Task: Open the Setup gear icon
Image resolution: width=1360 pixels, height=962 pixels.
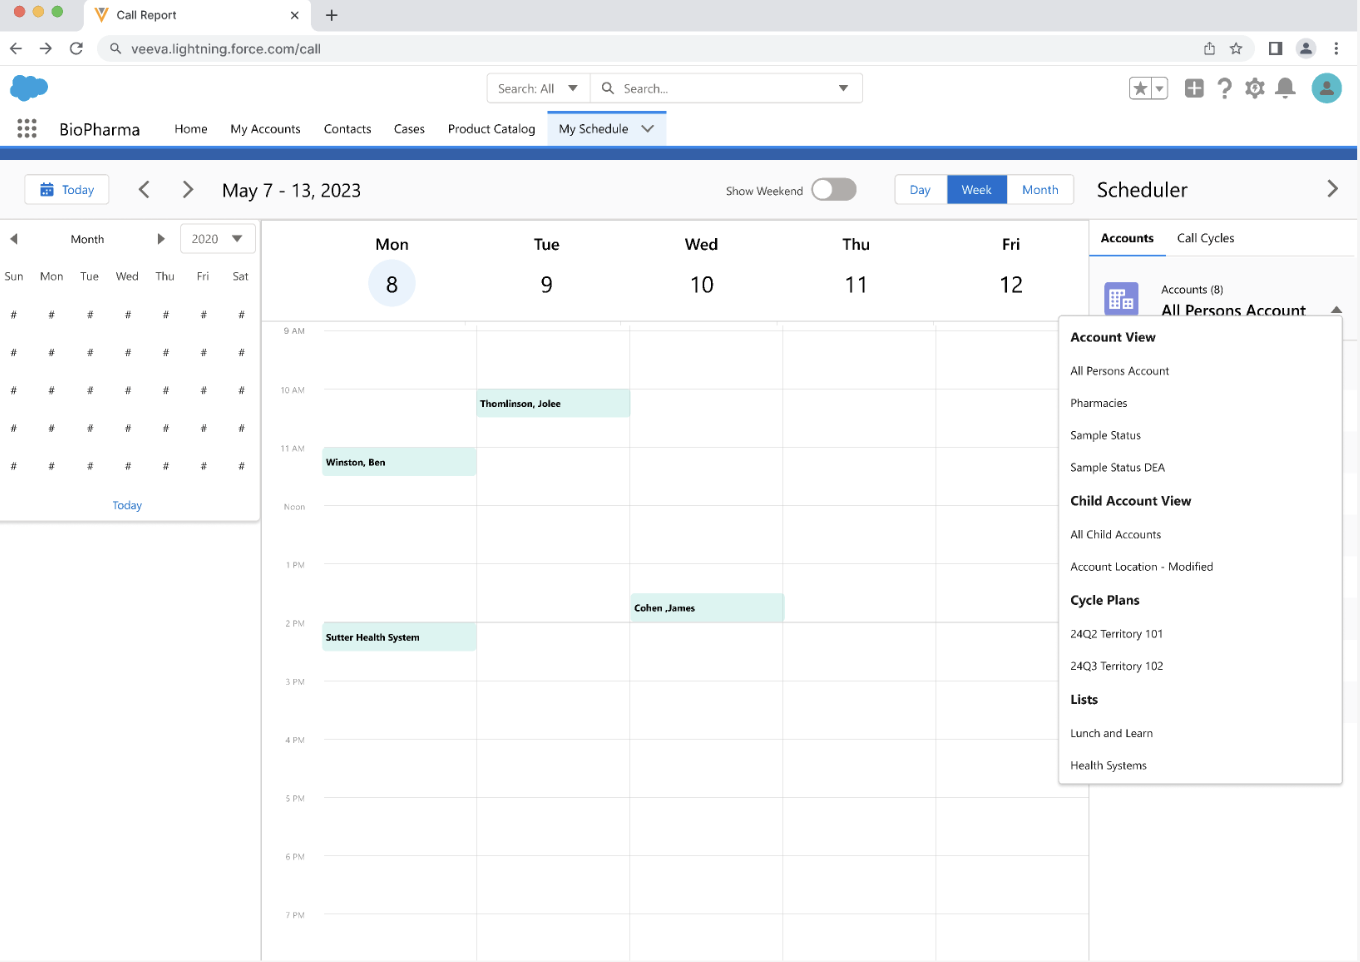Action: tap(1255, 88)
